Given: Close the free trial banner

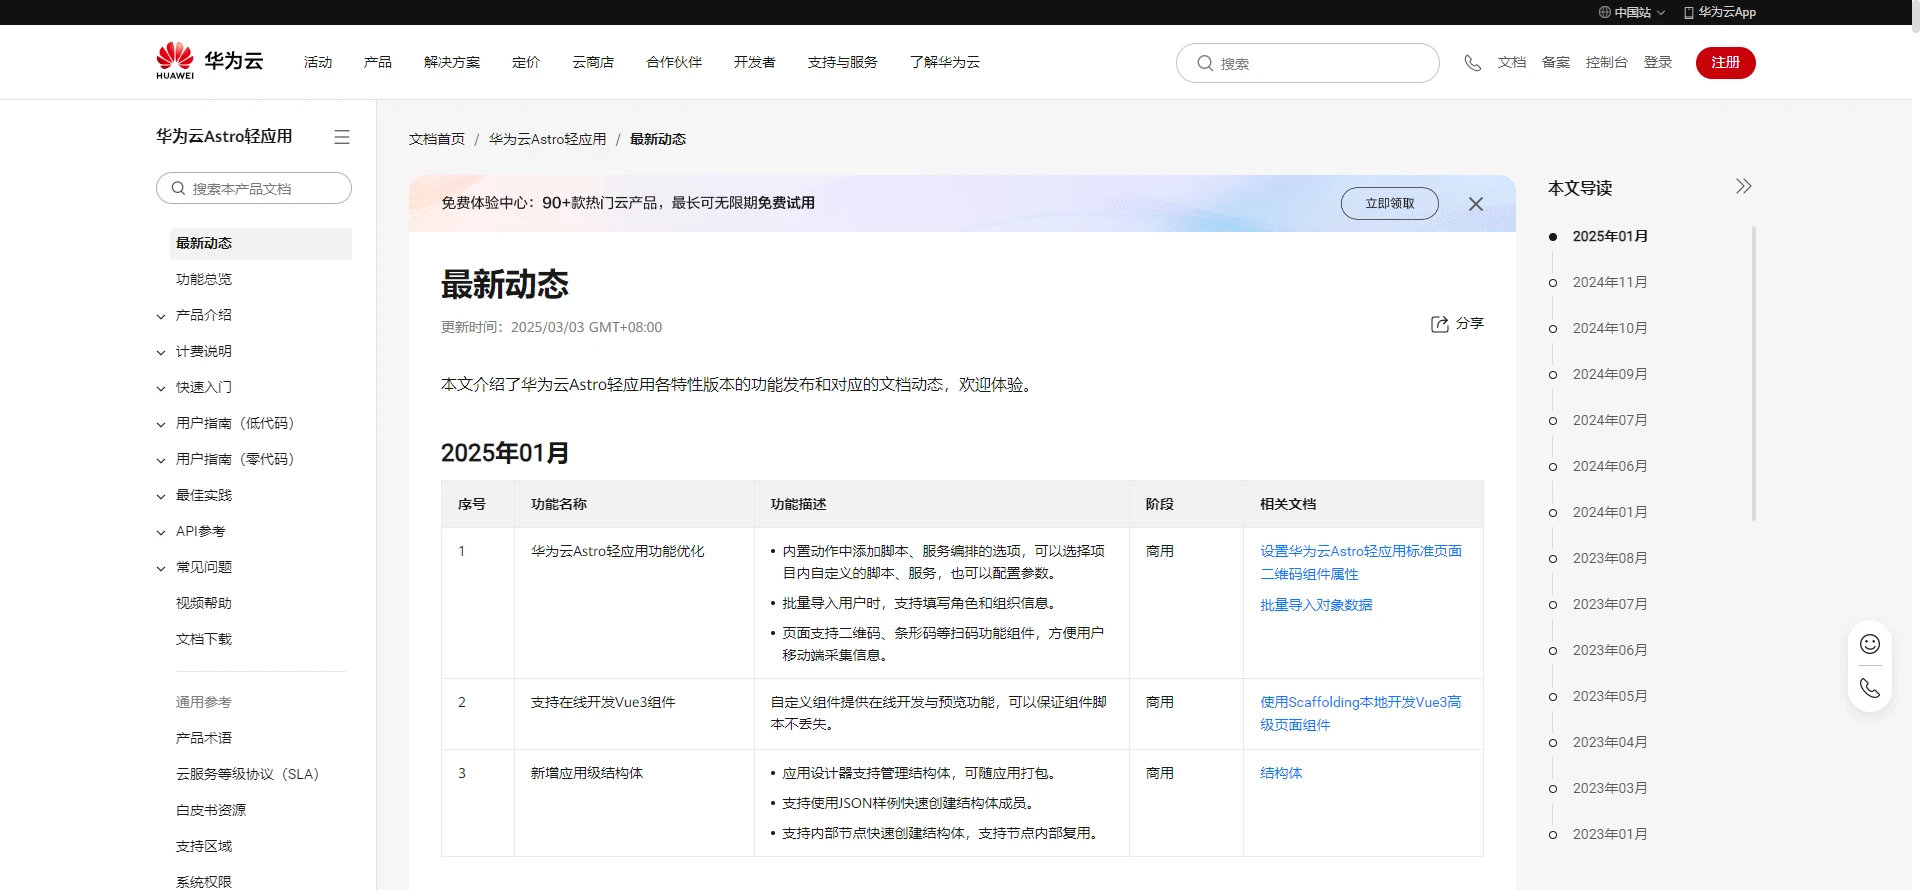Looking at the screenshot, I should point(1476,204).
